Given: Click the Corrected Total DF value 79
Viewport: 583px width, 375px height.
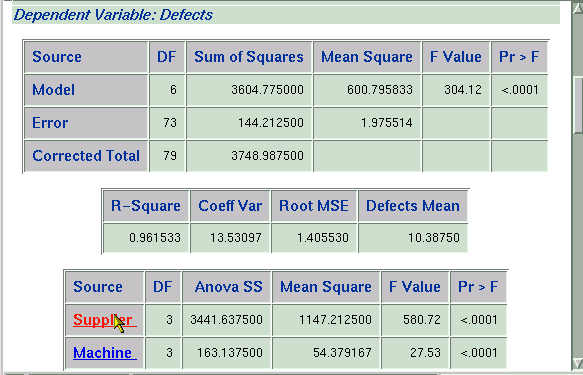Looking at the screenshot, I should coord(170,156).
